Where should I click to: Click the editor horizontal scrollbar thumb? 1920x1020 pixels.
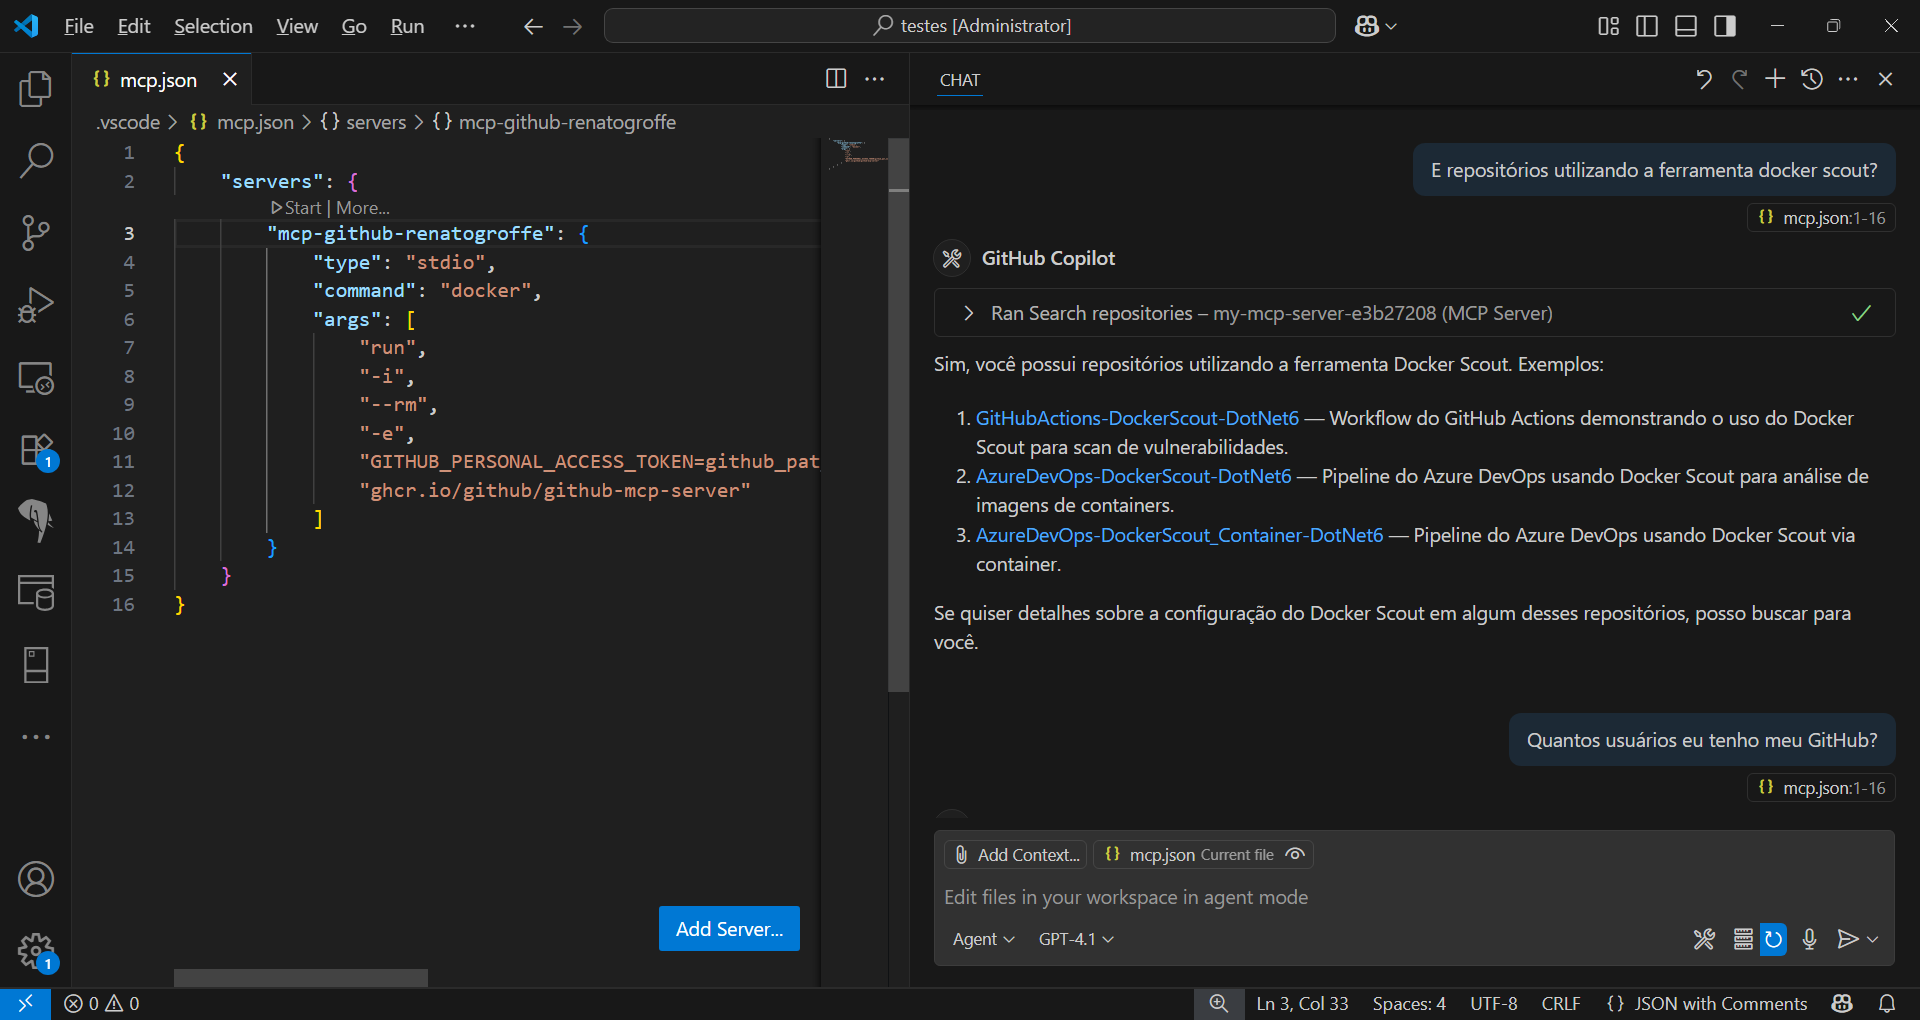pyautogui.click(x=301, y=977)
